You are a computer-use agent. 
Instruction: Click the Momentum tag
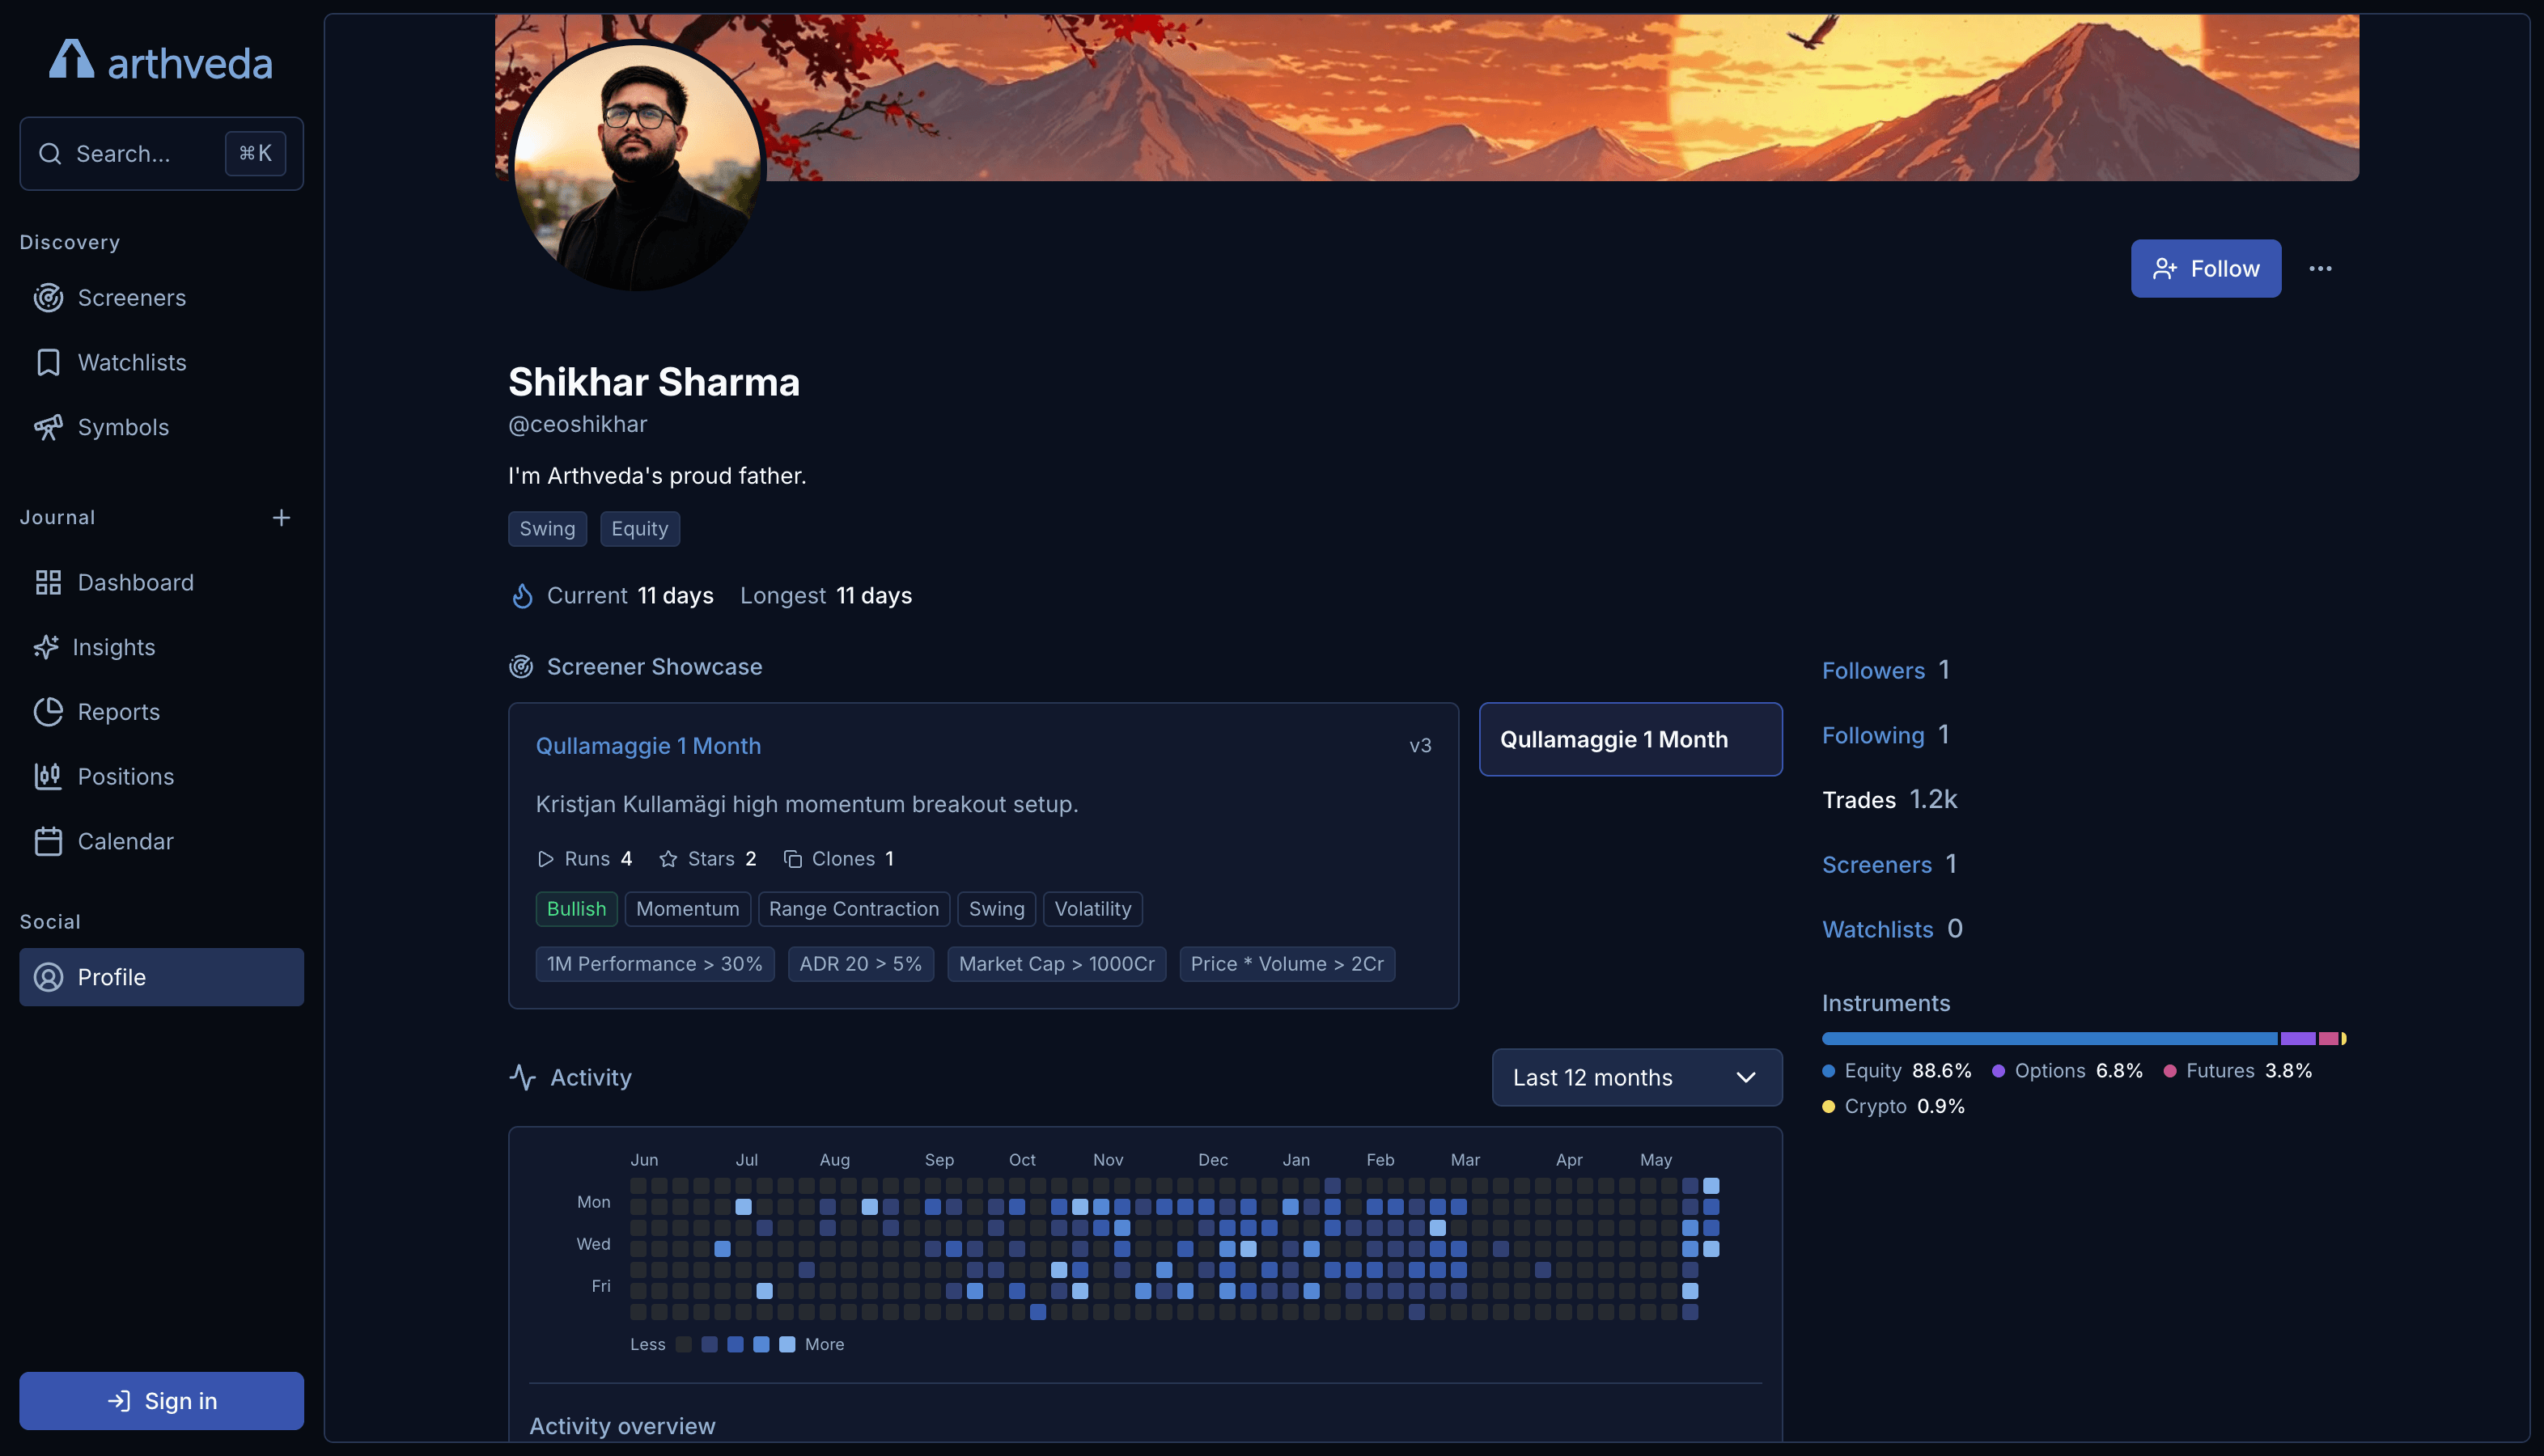[688, 909]
